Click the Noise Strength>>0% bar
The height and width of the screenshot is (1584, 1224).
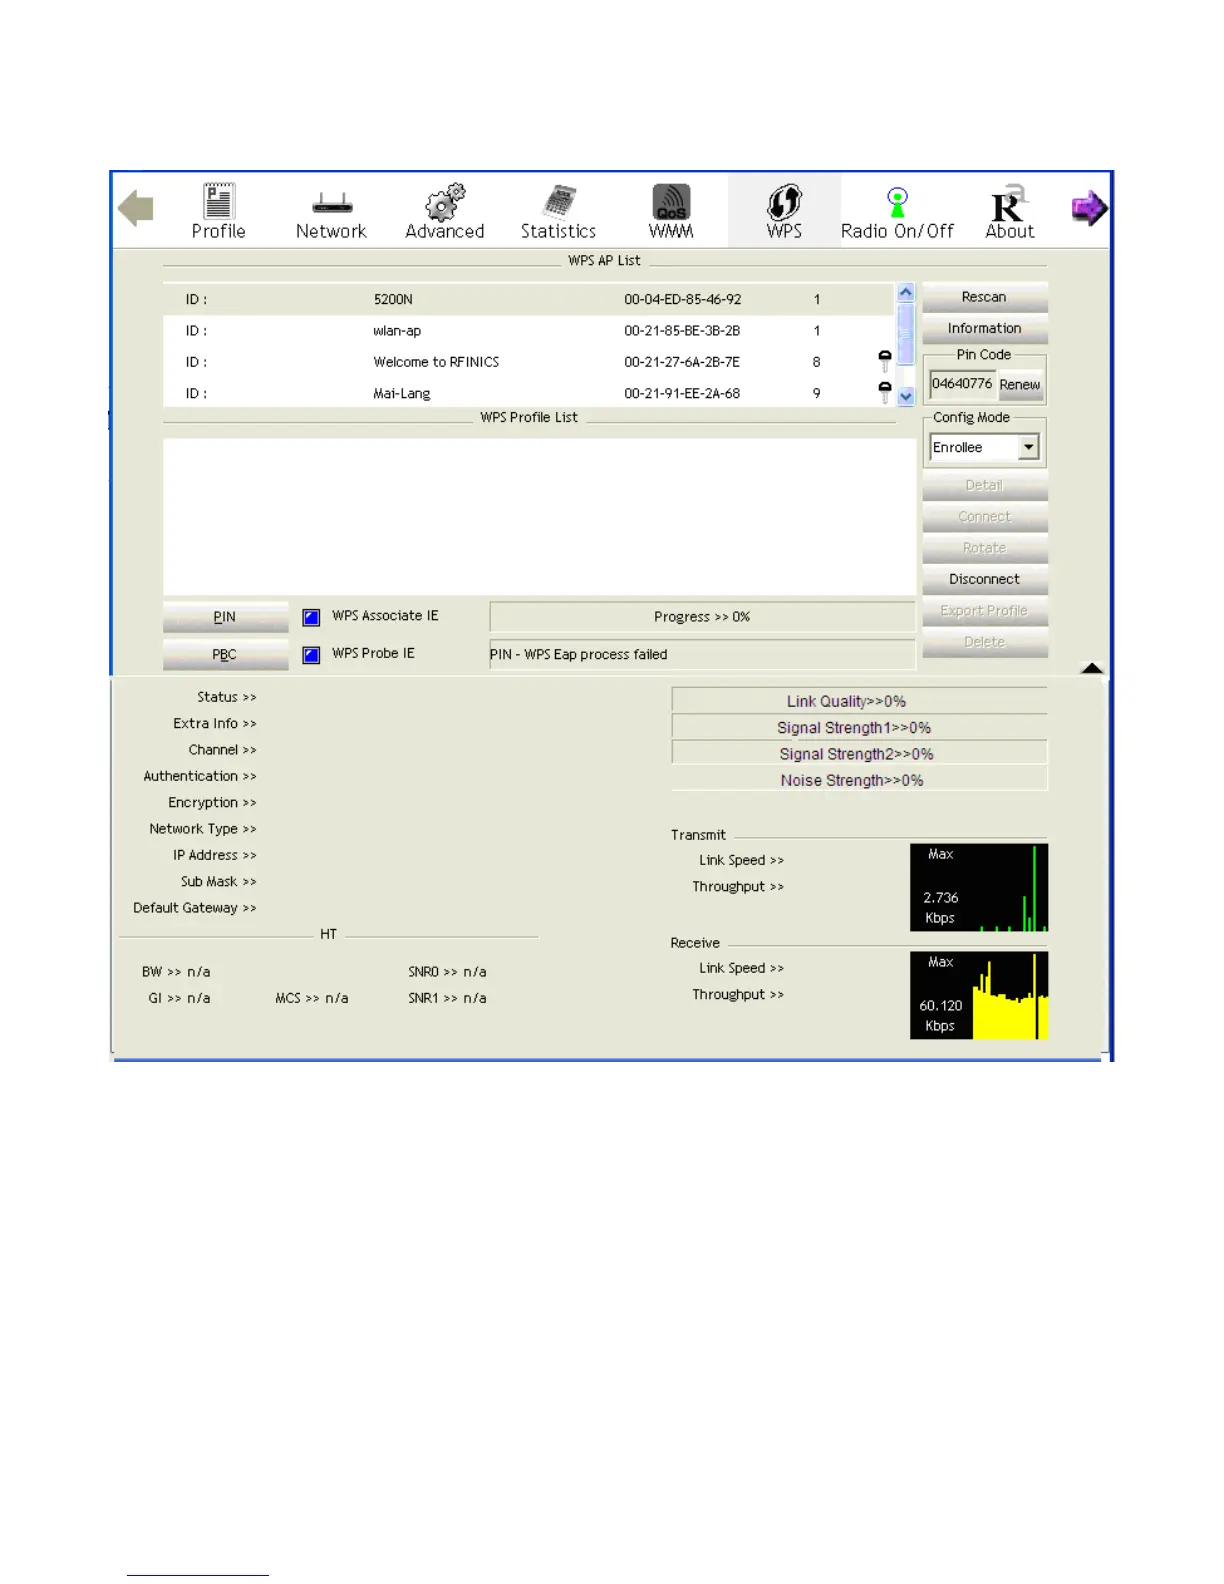point(860,780)
